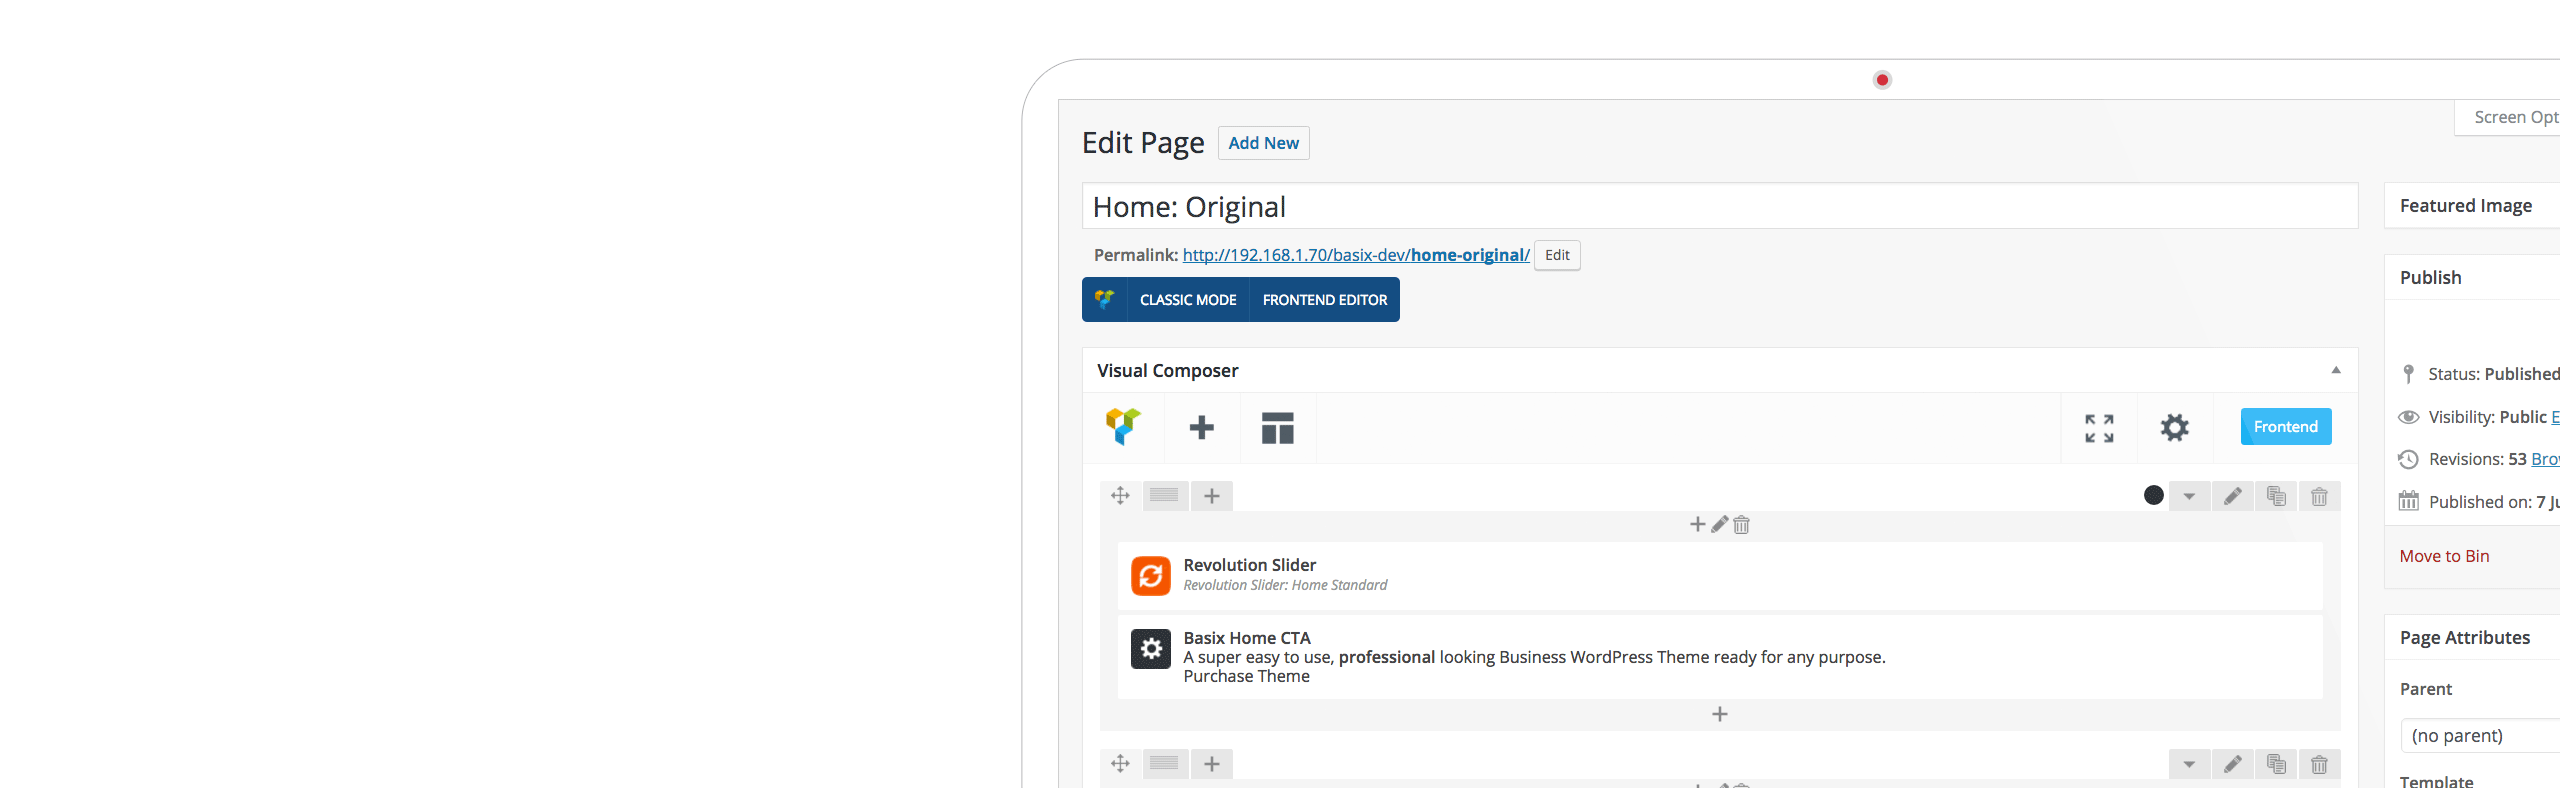Edit first row with pencil icon

(x=2232, y=496)
